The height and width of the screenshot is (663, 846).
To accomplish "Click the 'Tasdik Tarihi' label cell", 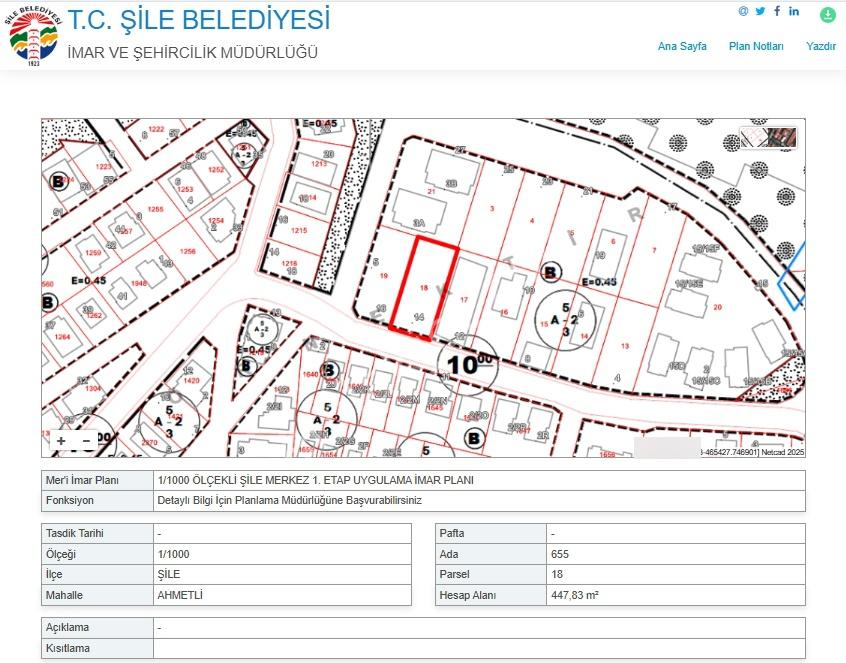I will coord(98,534).
